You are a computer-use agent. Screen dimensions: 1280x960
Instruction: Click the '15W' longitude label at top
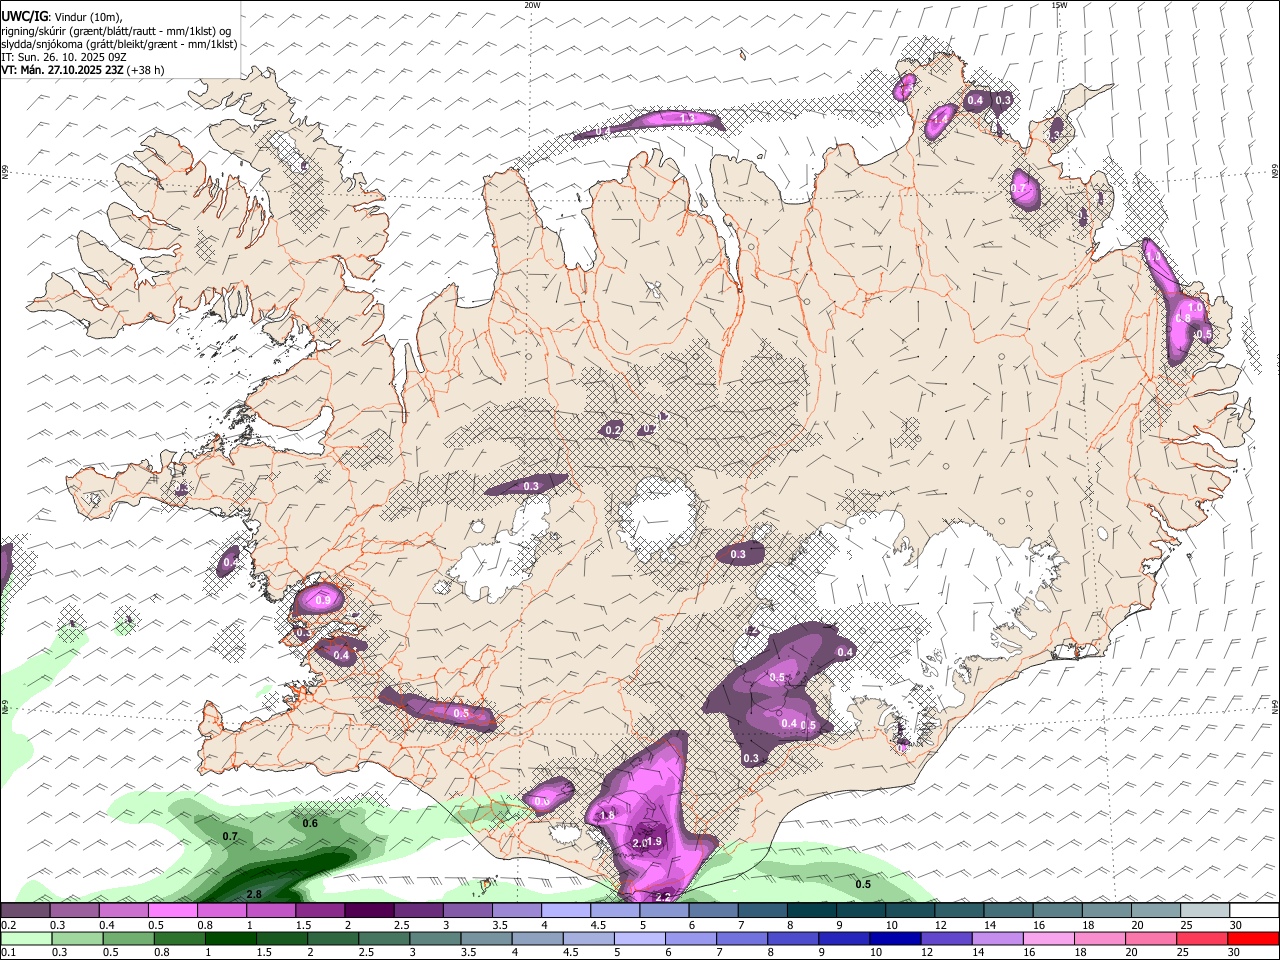[x=1059, y=5]
